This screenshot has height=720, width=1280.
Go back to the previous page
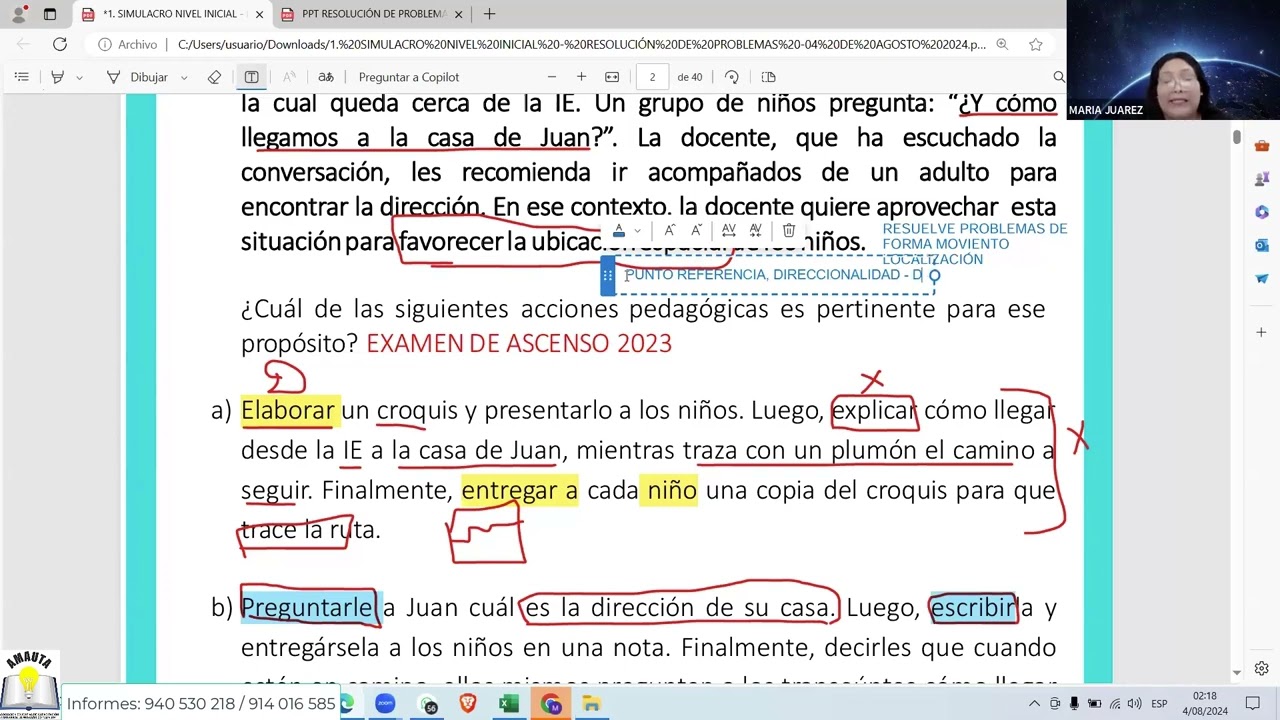[24, 44]
